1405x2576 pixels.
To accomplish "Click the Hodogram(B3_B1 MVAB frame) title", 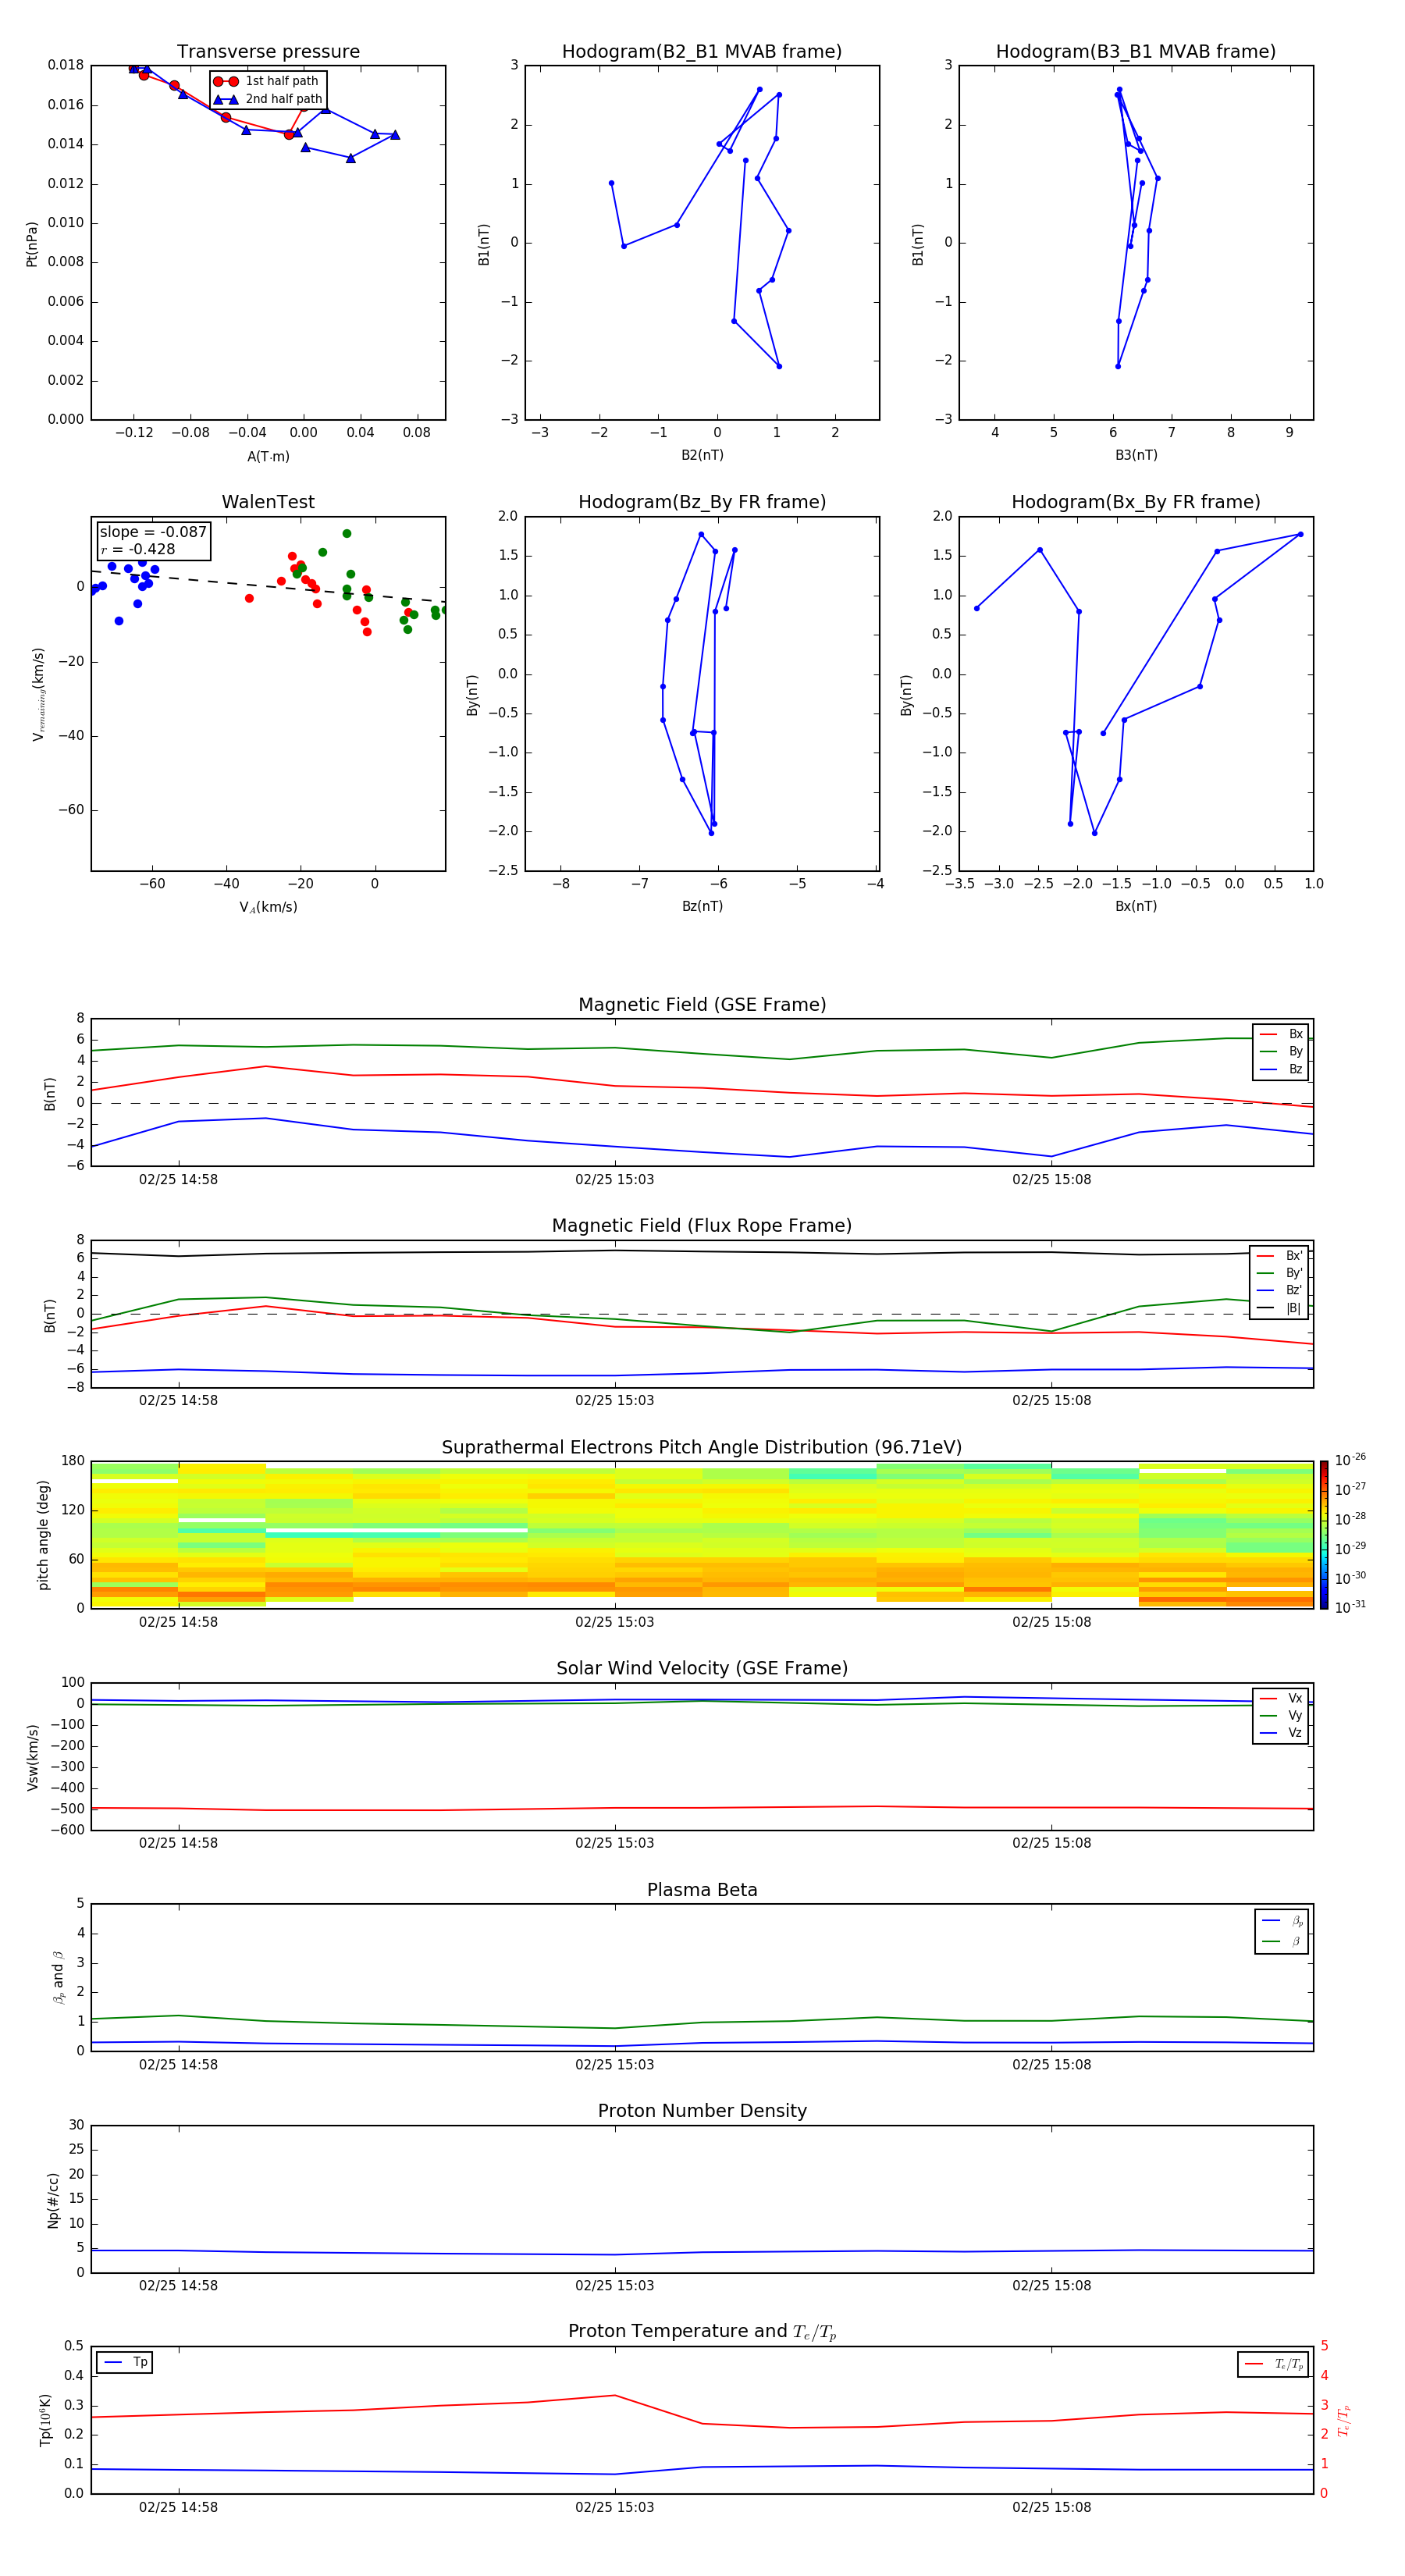I will [1136, 52].
